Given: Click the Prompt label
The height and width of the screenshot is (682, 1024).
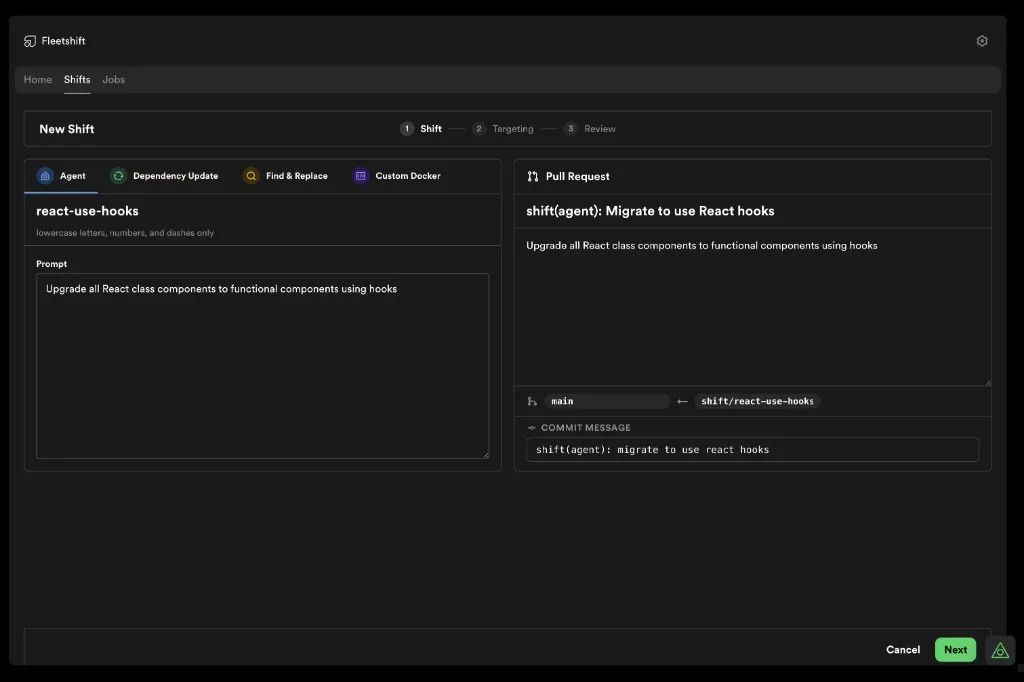Looking at the screenshot, I should [52, 264].
